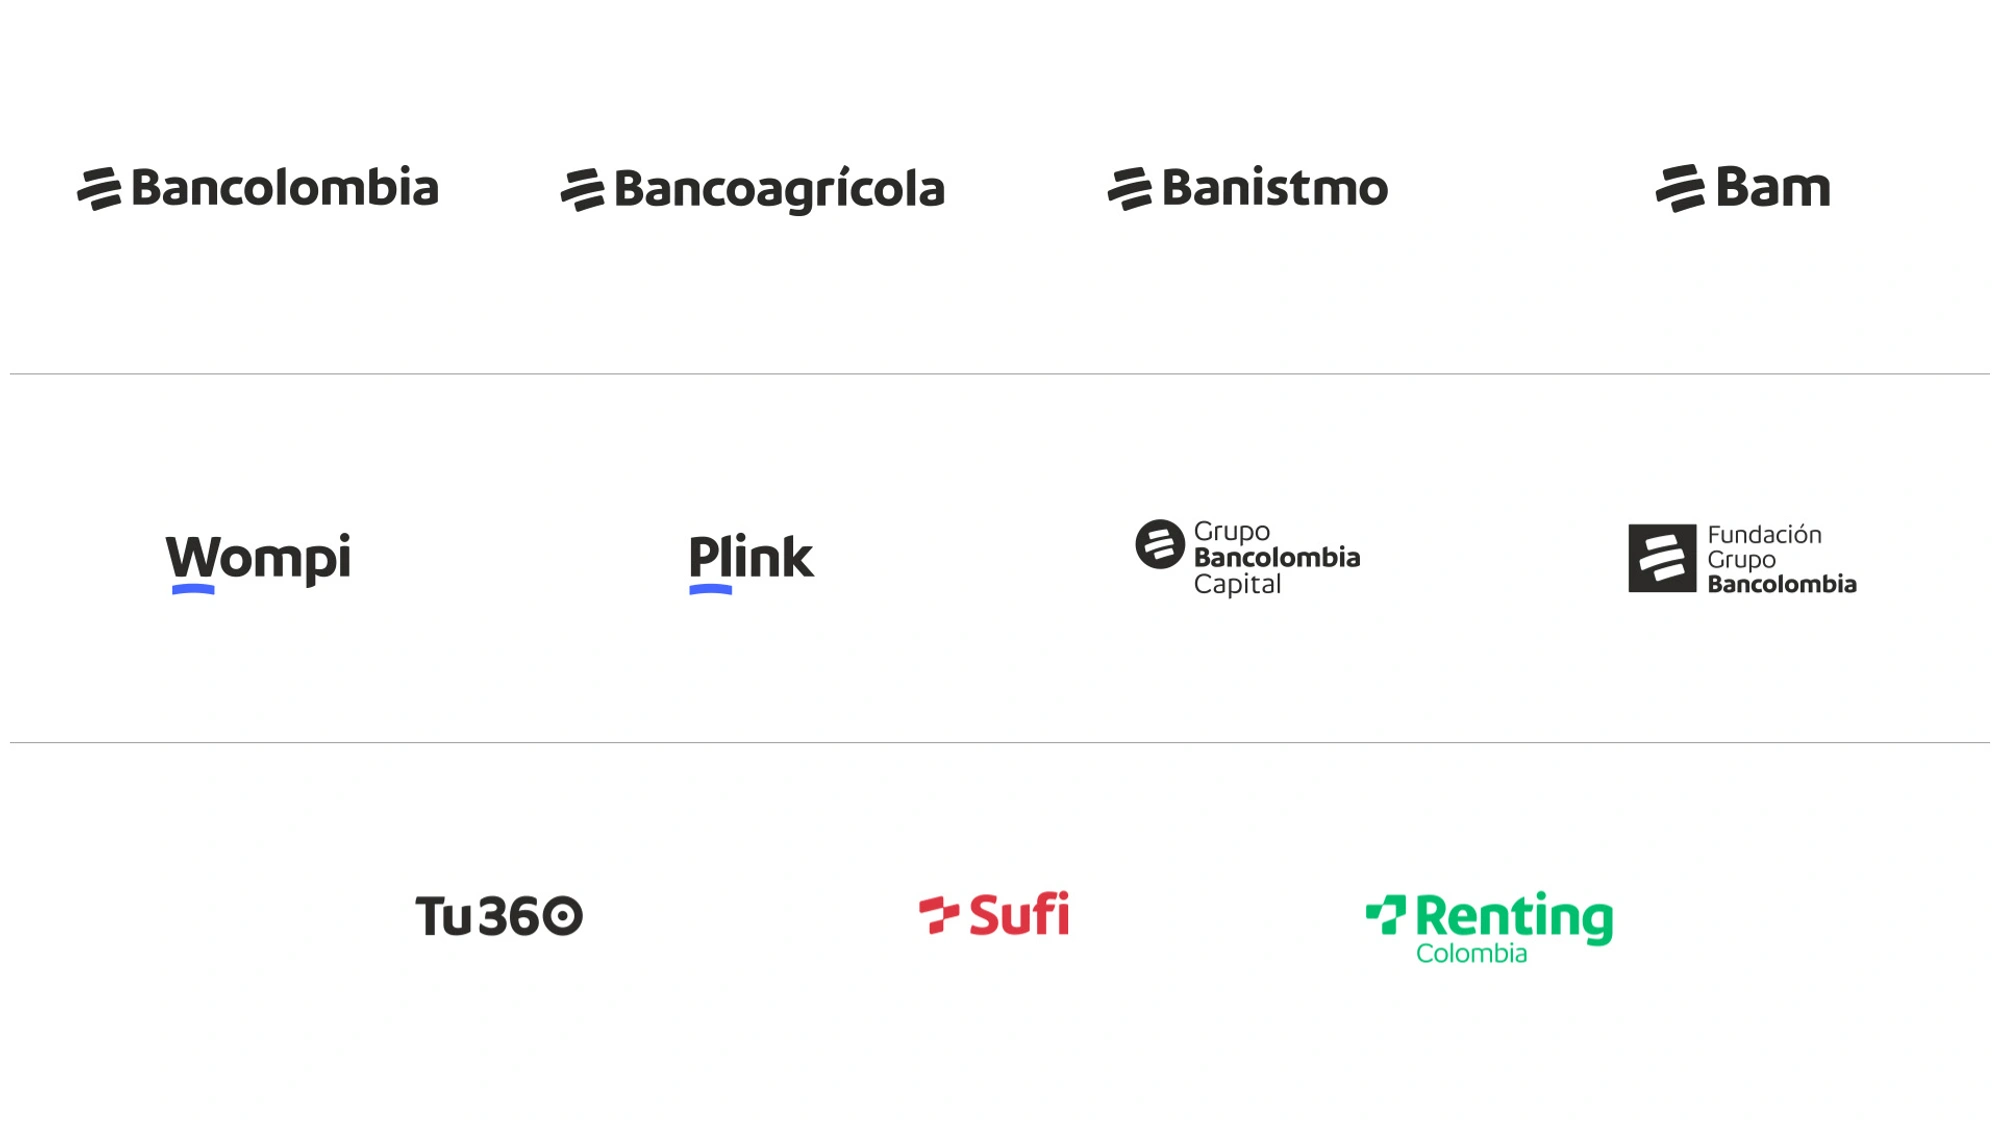Image resolution: width=2000 pixels, height=1125 pixels.
Task: Click the Fundación text label
Action: click(x=1764, y=535)
